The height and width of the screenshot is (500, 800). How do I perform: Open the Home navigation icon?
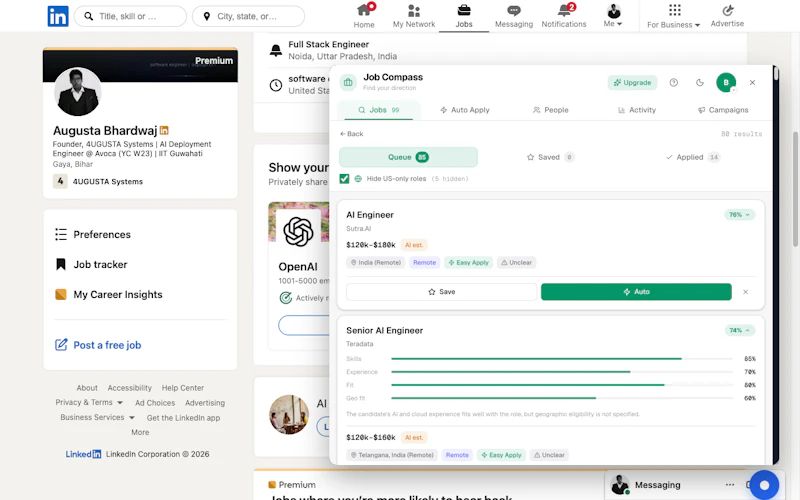(x=363, y=10)
